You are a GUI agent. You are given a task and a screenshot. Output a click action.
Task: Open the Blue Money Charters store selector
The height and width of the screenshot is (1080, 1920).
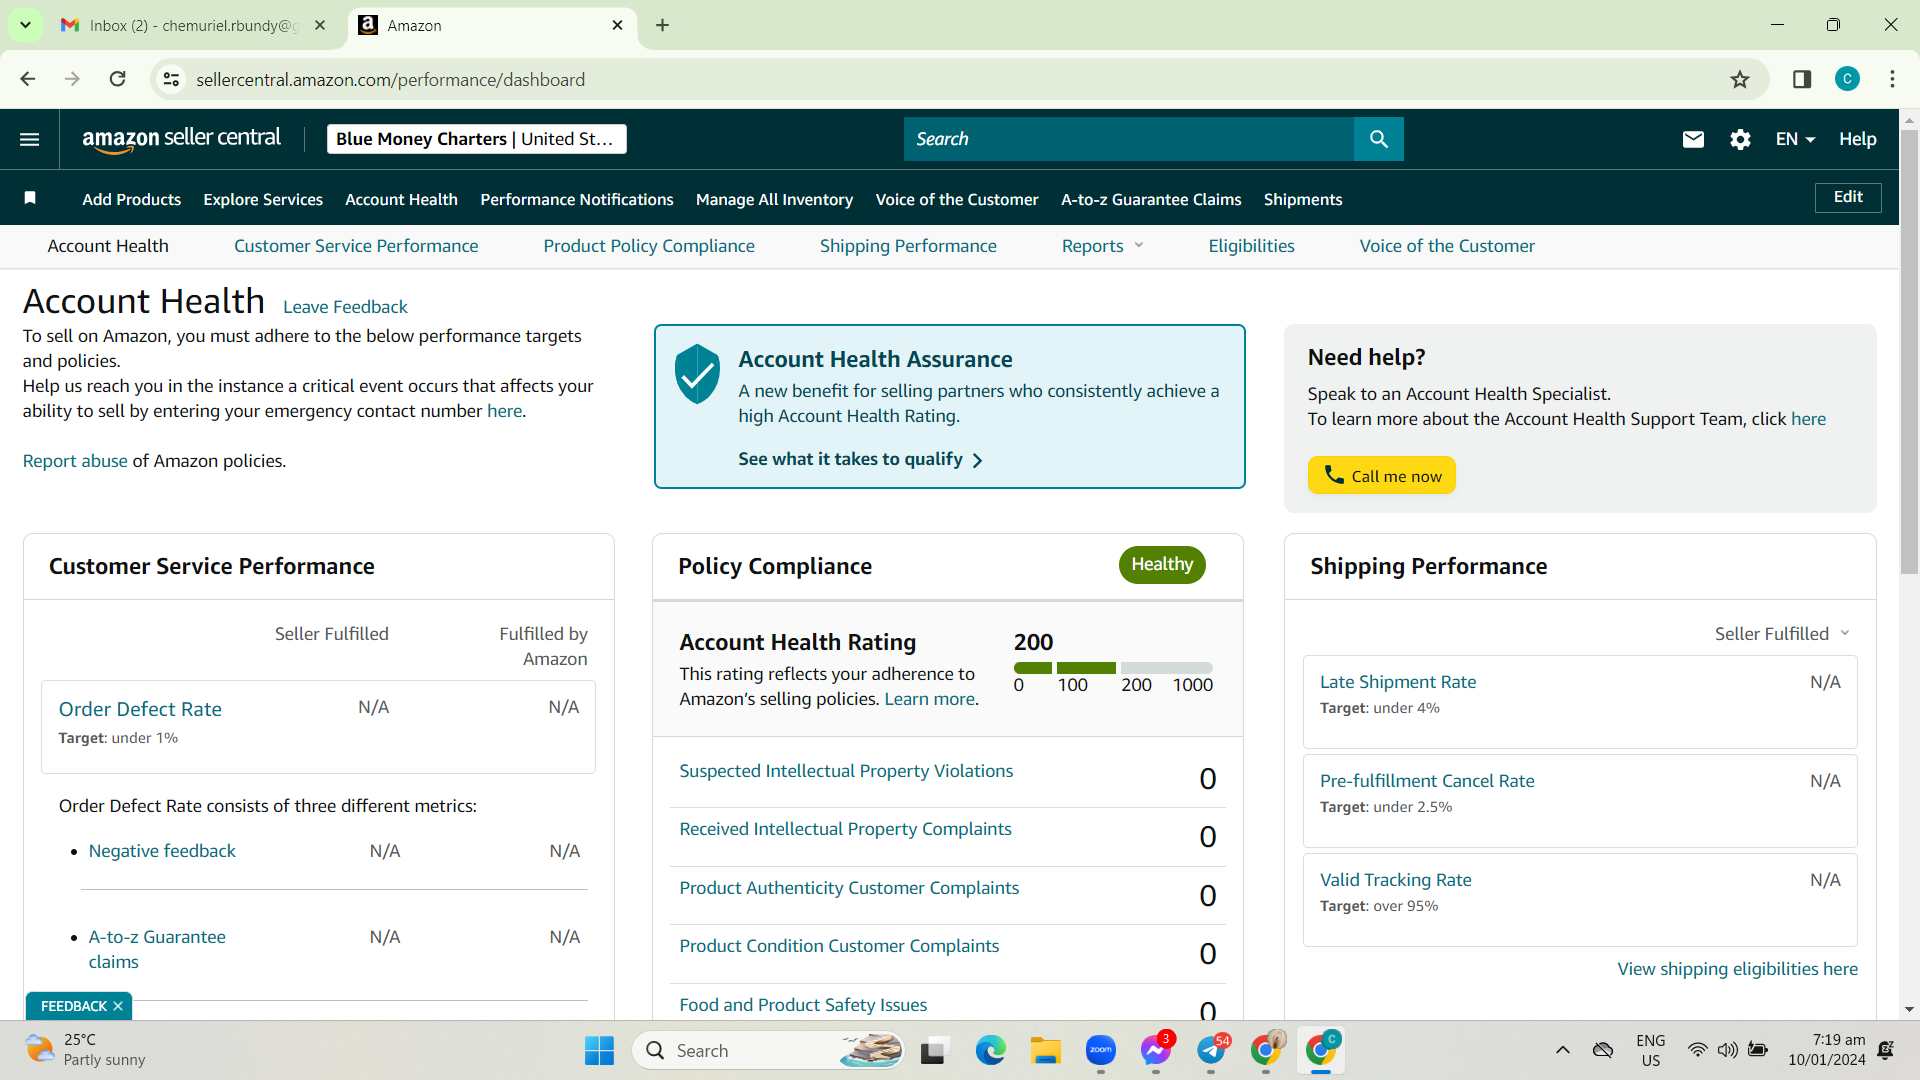(x=477, y=139)
